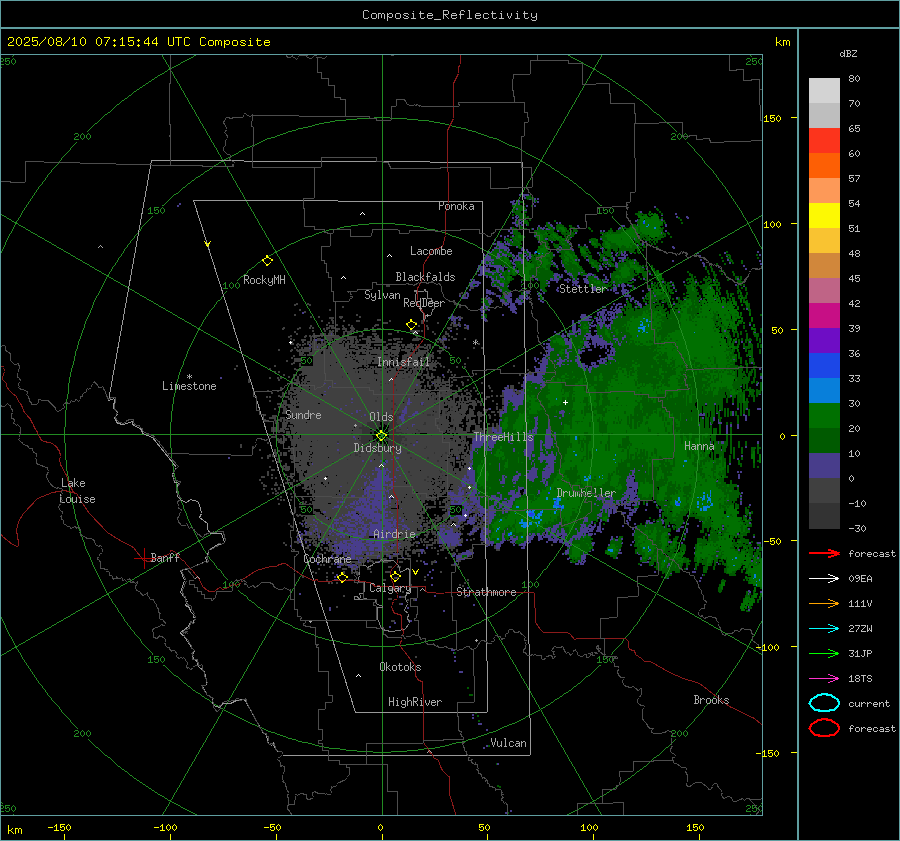Click the yellow diamond marker near RockyMH

(267, 261)
